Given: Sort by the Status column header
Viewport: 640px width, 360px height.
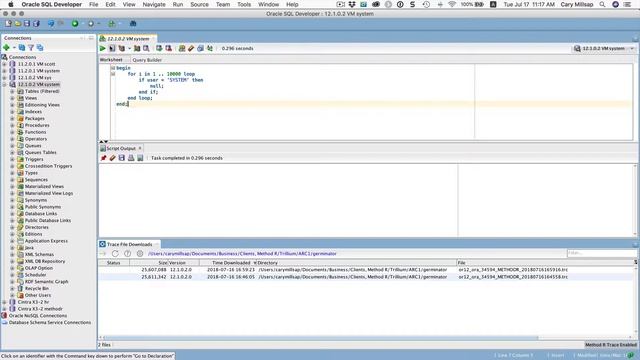Looking at the screenshot, I should pos(113,263).
